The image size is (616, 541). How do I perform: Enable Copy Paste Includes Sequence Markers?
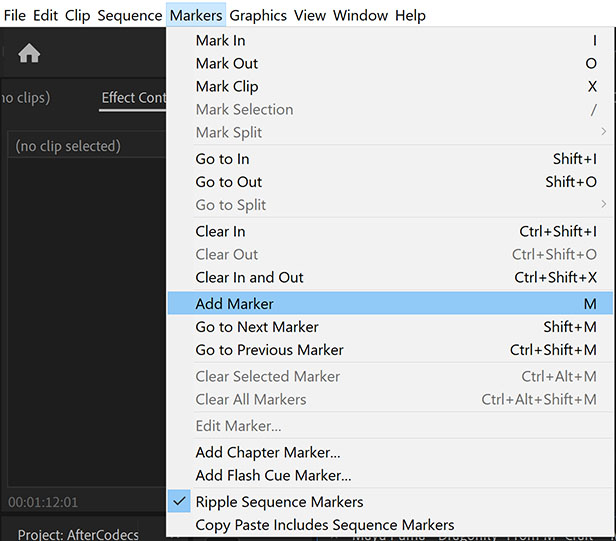coord(324,525)
